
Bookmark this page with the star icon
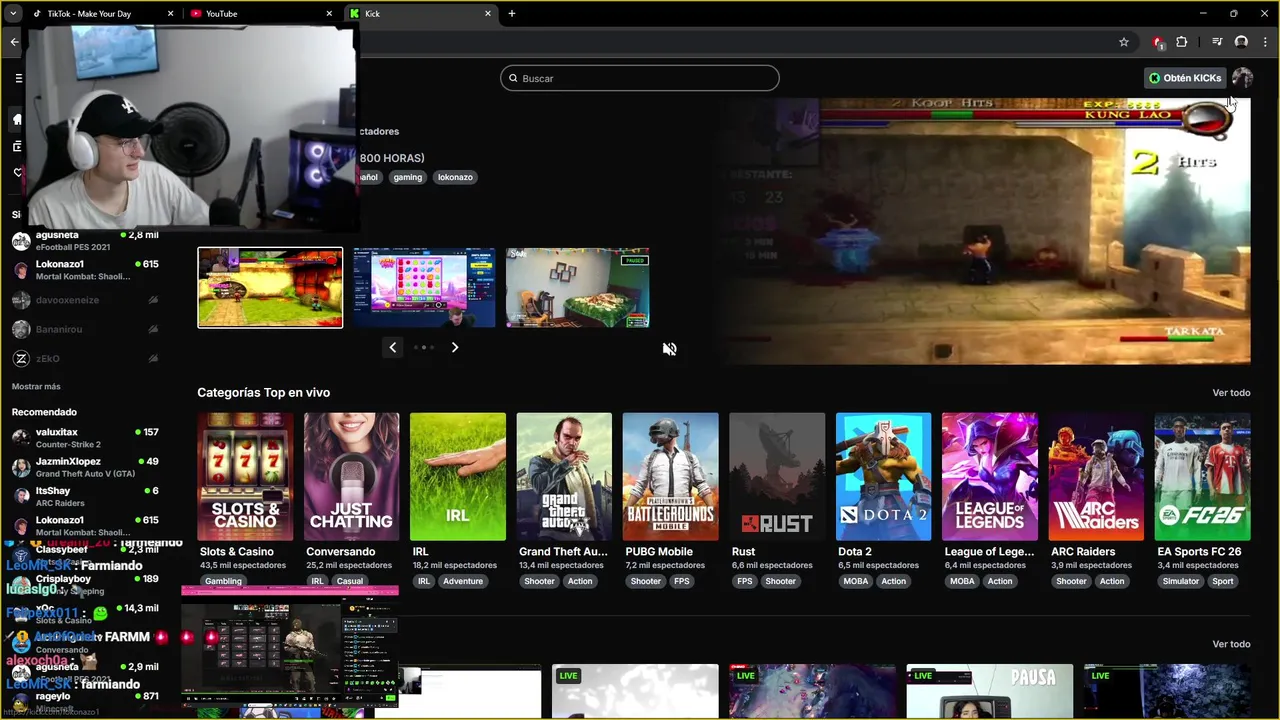click(1124, 42)
